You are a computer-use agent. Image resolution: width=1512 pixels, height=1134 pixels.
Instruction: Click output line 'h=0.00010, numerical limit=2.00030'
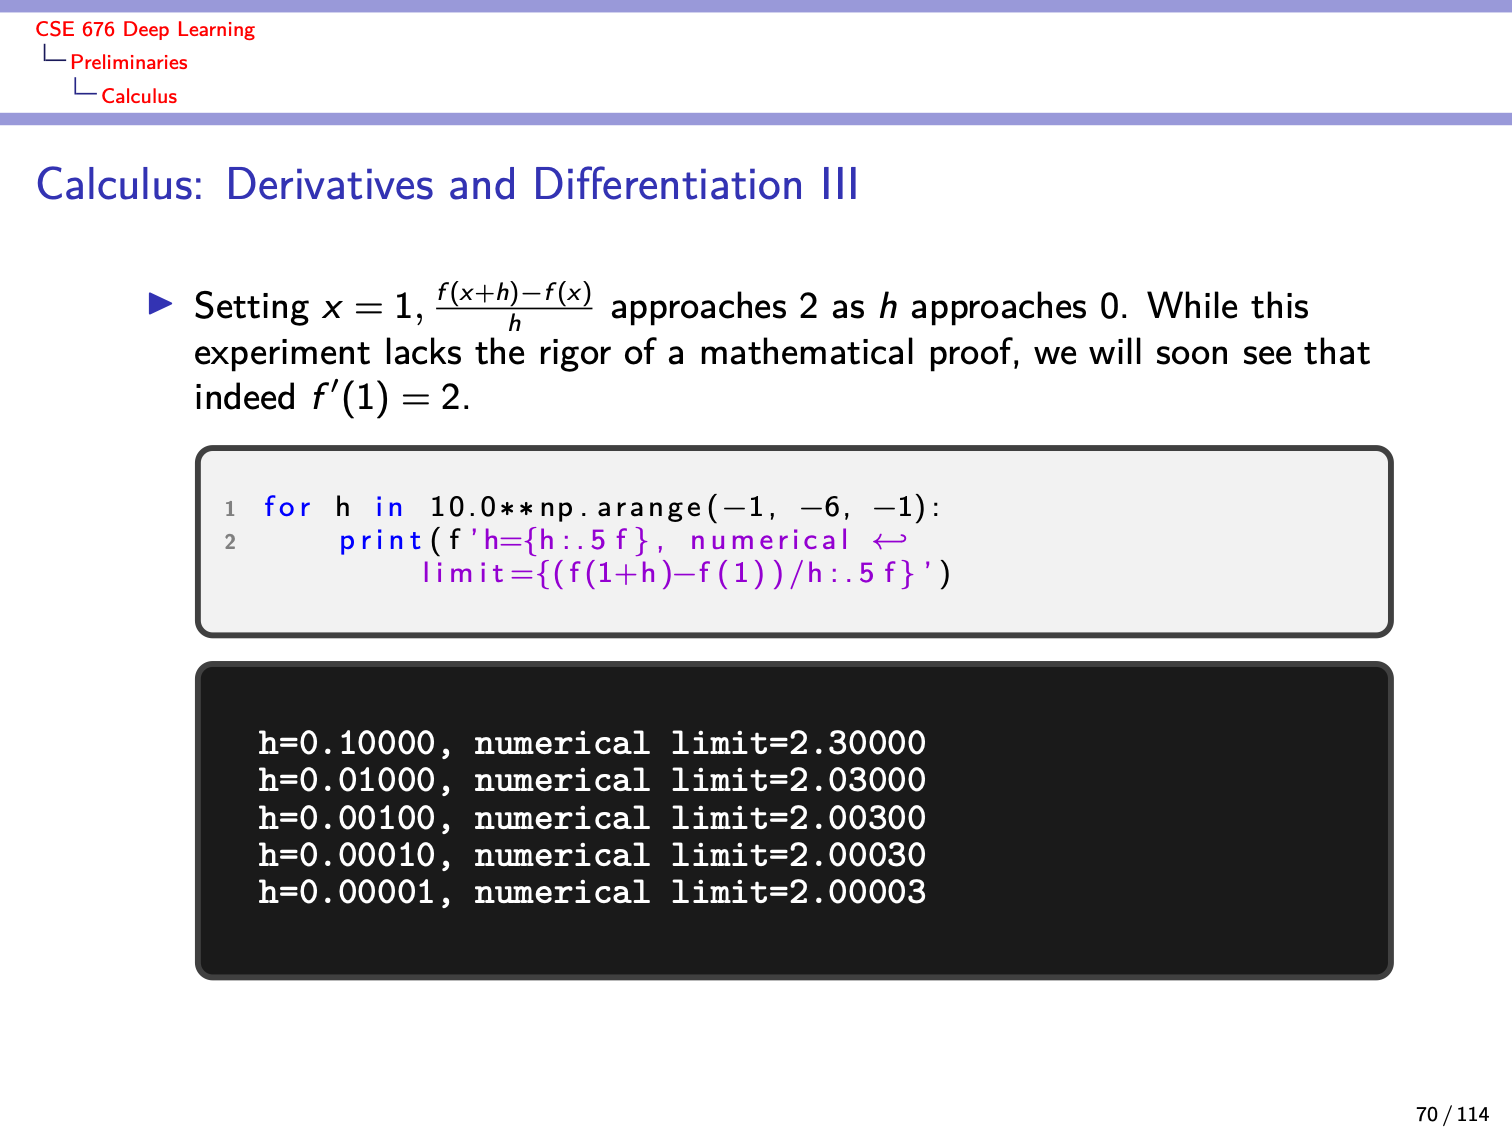[x=592, y=855]
